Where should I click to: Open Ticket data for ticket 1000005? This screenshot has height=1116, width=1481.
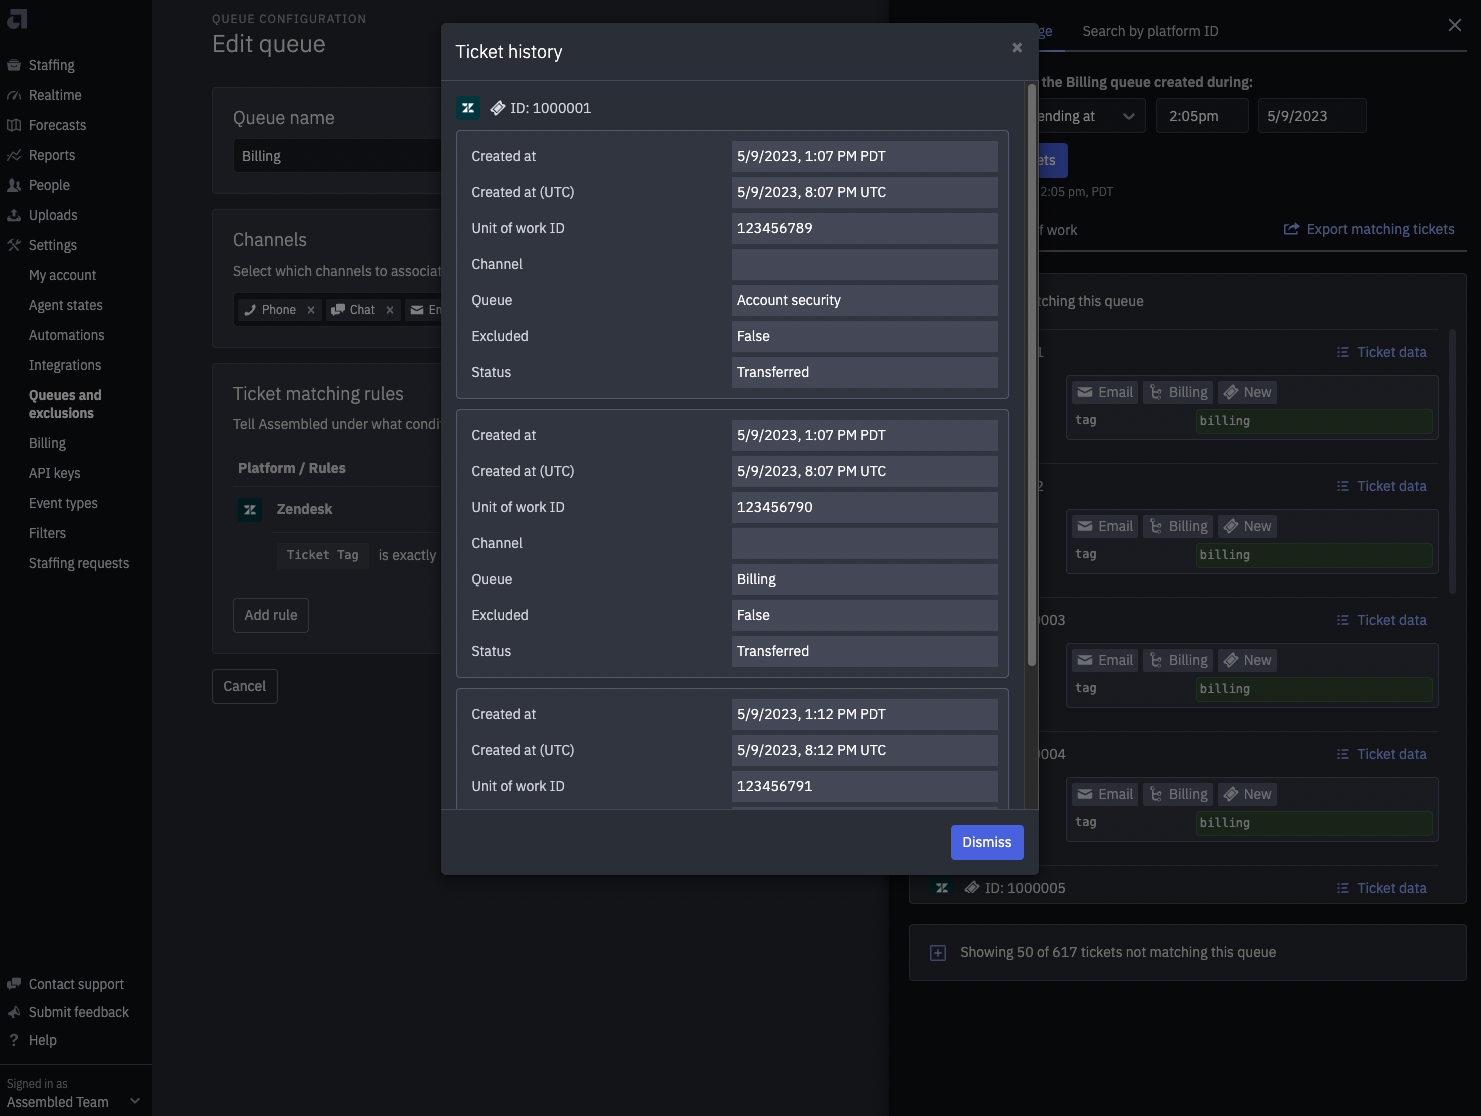click(x=1381, y=888)
